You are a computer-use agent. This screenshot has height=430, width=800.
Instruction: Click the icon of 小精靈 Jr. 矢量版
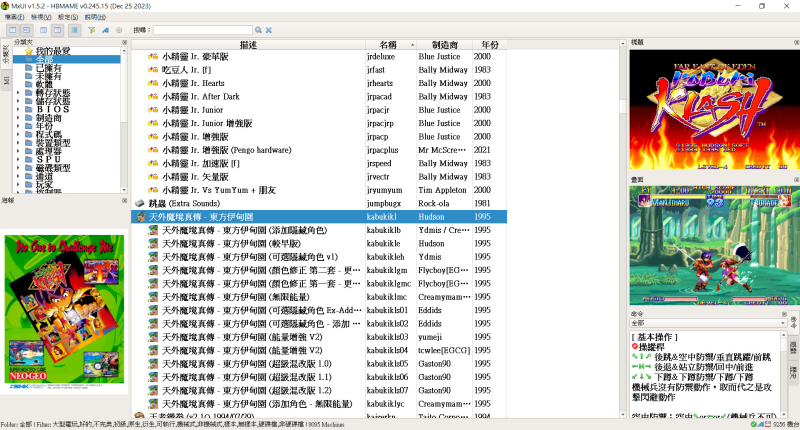(x=153, y=177)
